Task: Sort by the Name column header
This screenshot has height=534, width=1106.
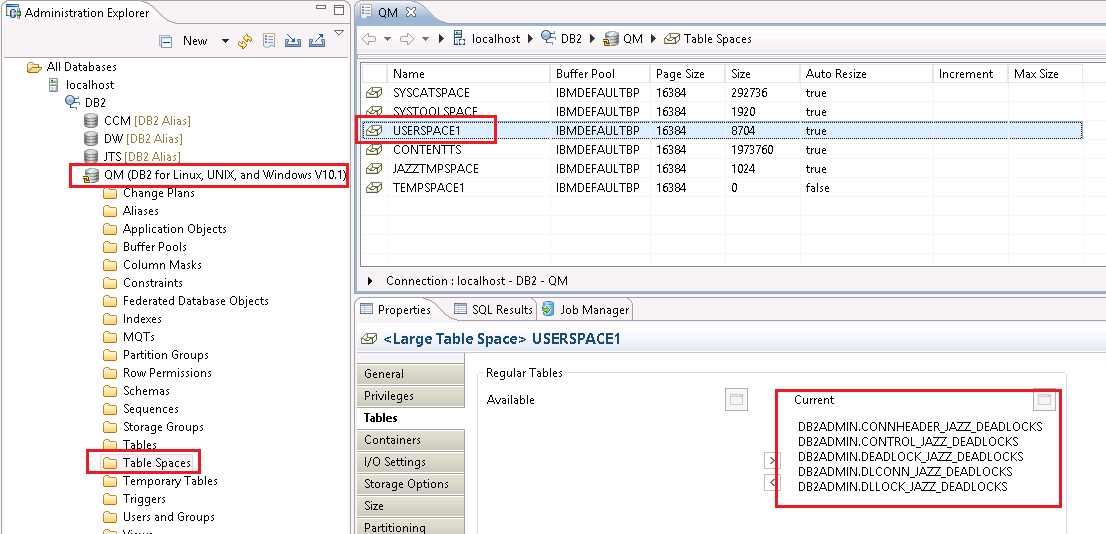Action: point(468,73)
